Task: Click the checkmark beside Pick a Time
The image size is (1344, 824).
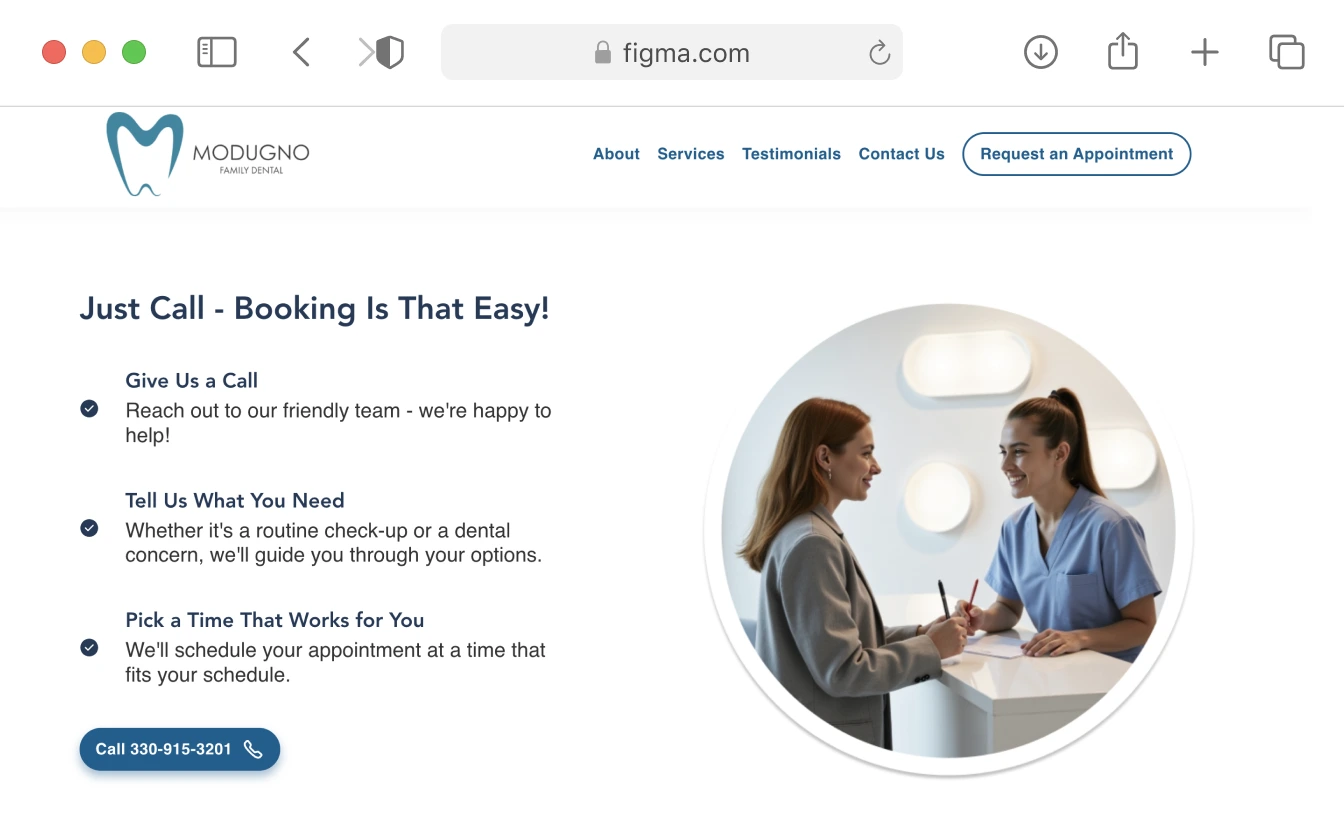Action: click(x=89, y=648)
